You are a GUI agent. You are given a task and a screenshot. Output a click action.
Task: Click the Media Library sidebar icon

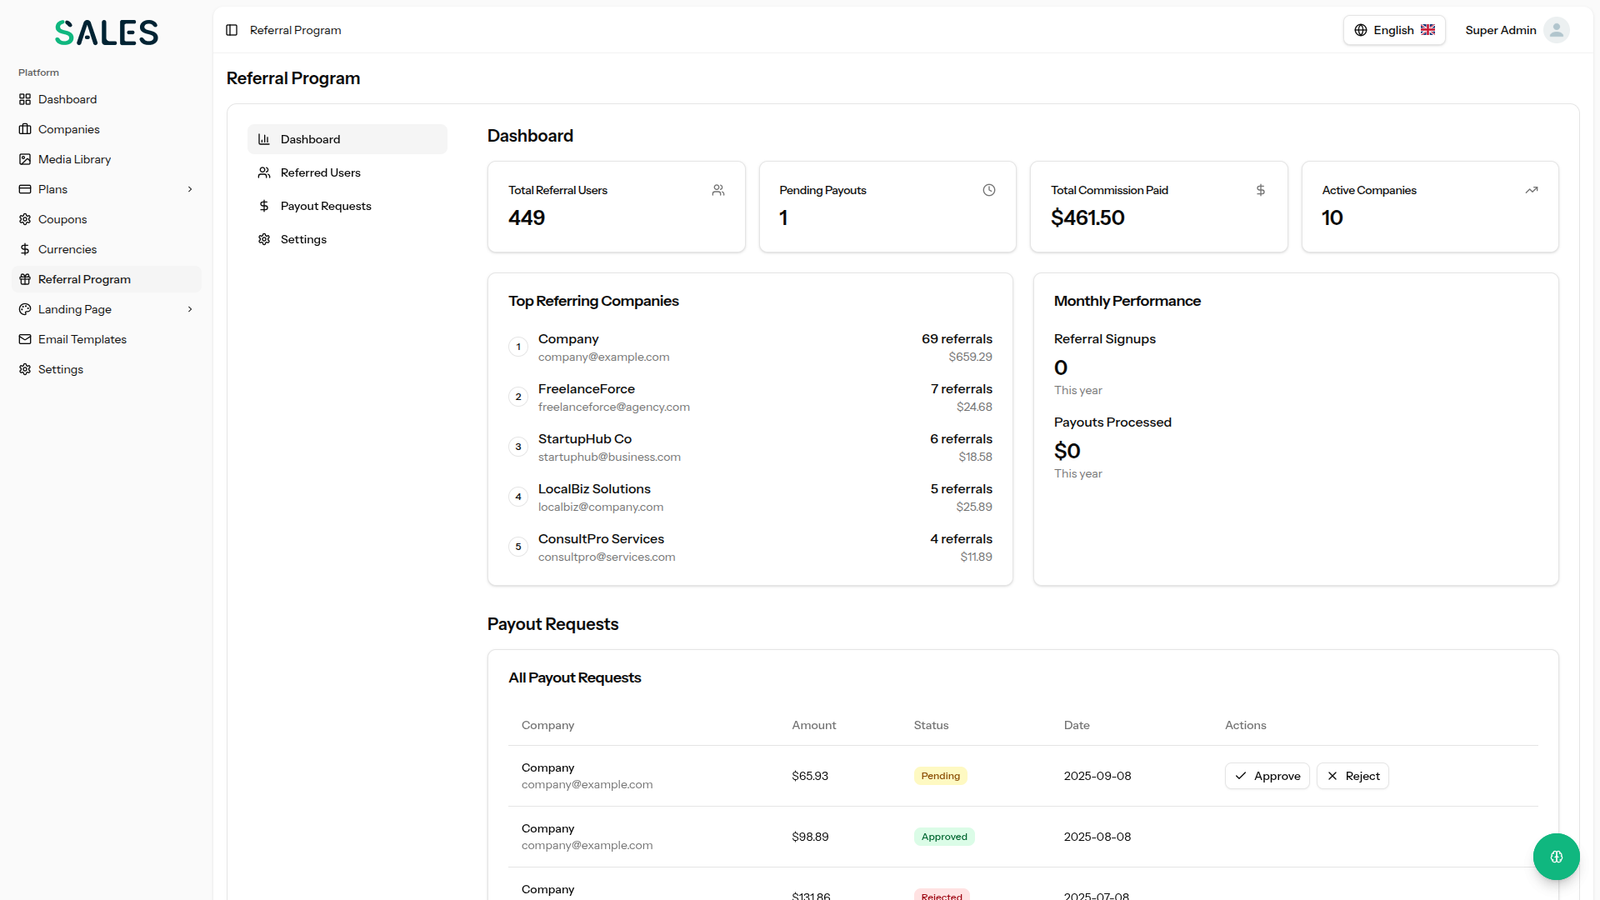(x=25, y=159)
